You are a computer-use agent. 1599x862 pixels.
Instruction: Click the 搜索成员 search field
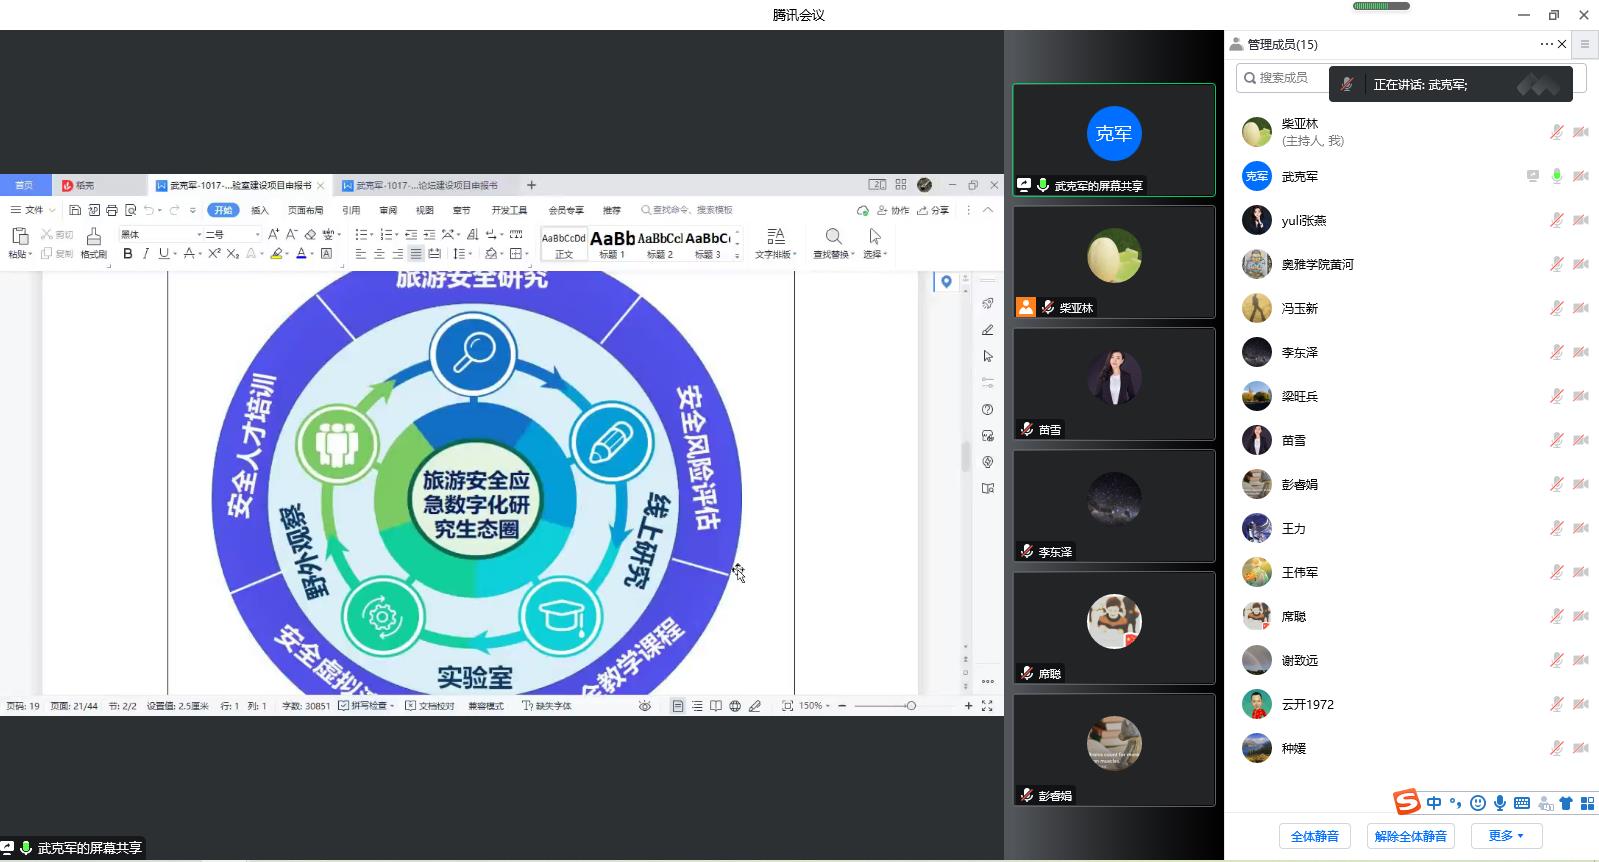[x=1283, y=78]
